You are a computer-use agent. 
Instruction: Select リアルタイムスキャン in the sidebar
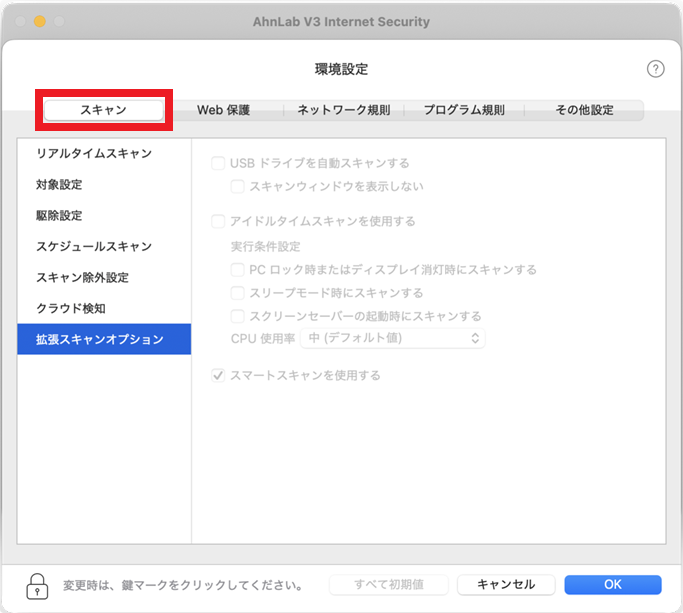[104, 153]
